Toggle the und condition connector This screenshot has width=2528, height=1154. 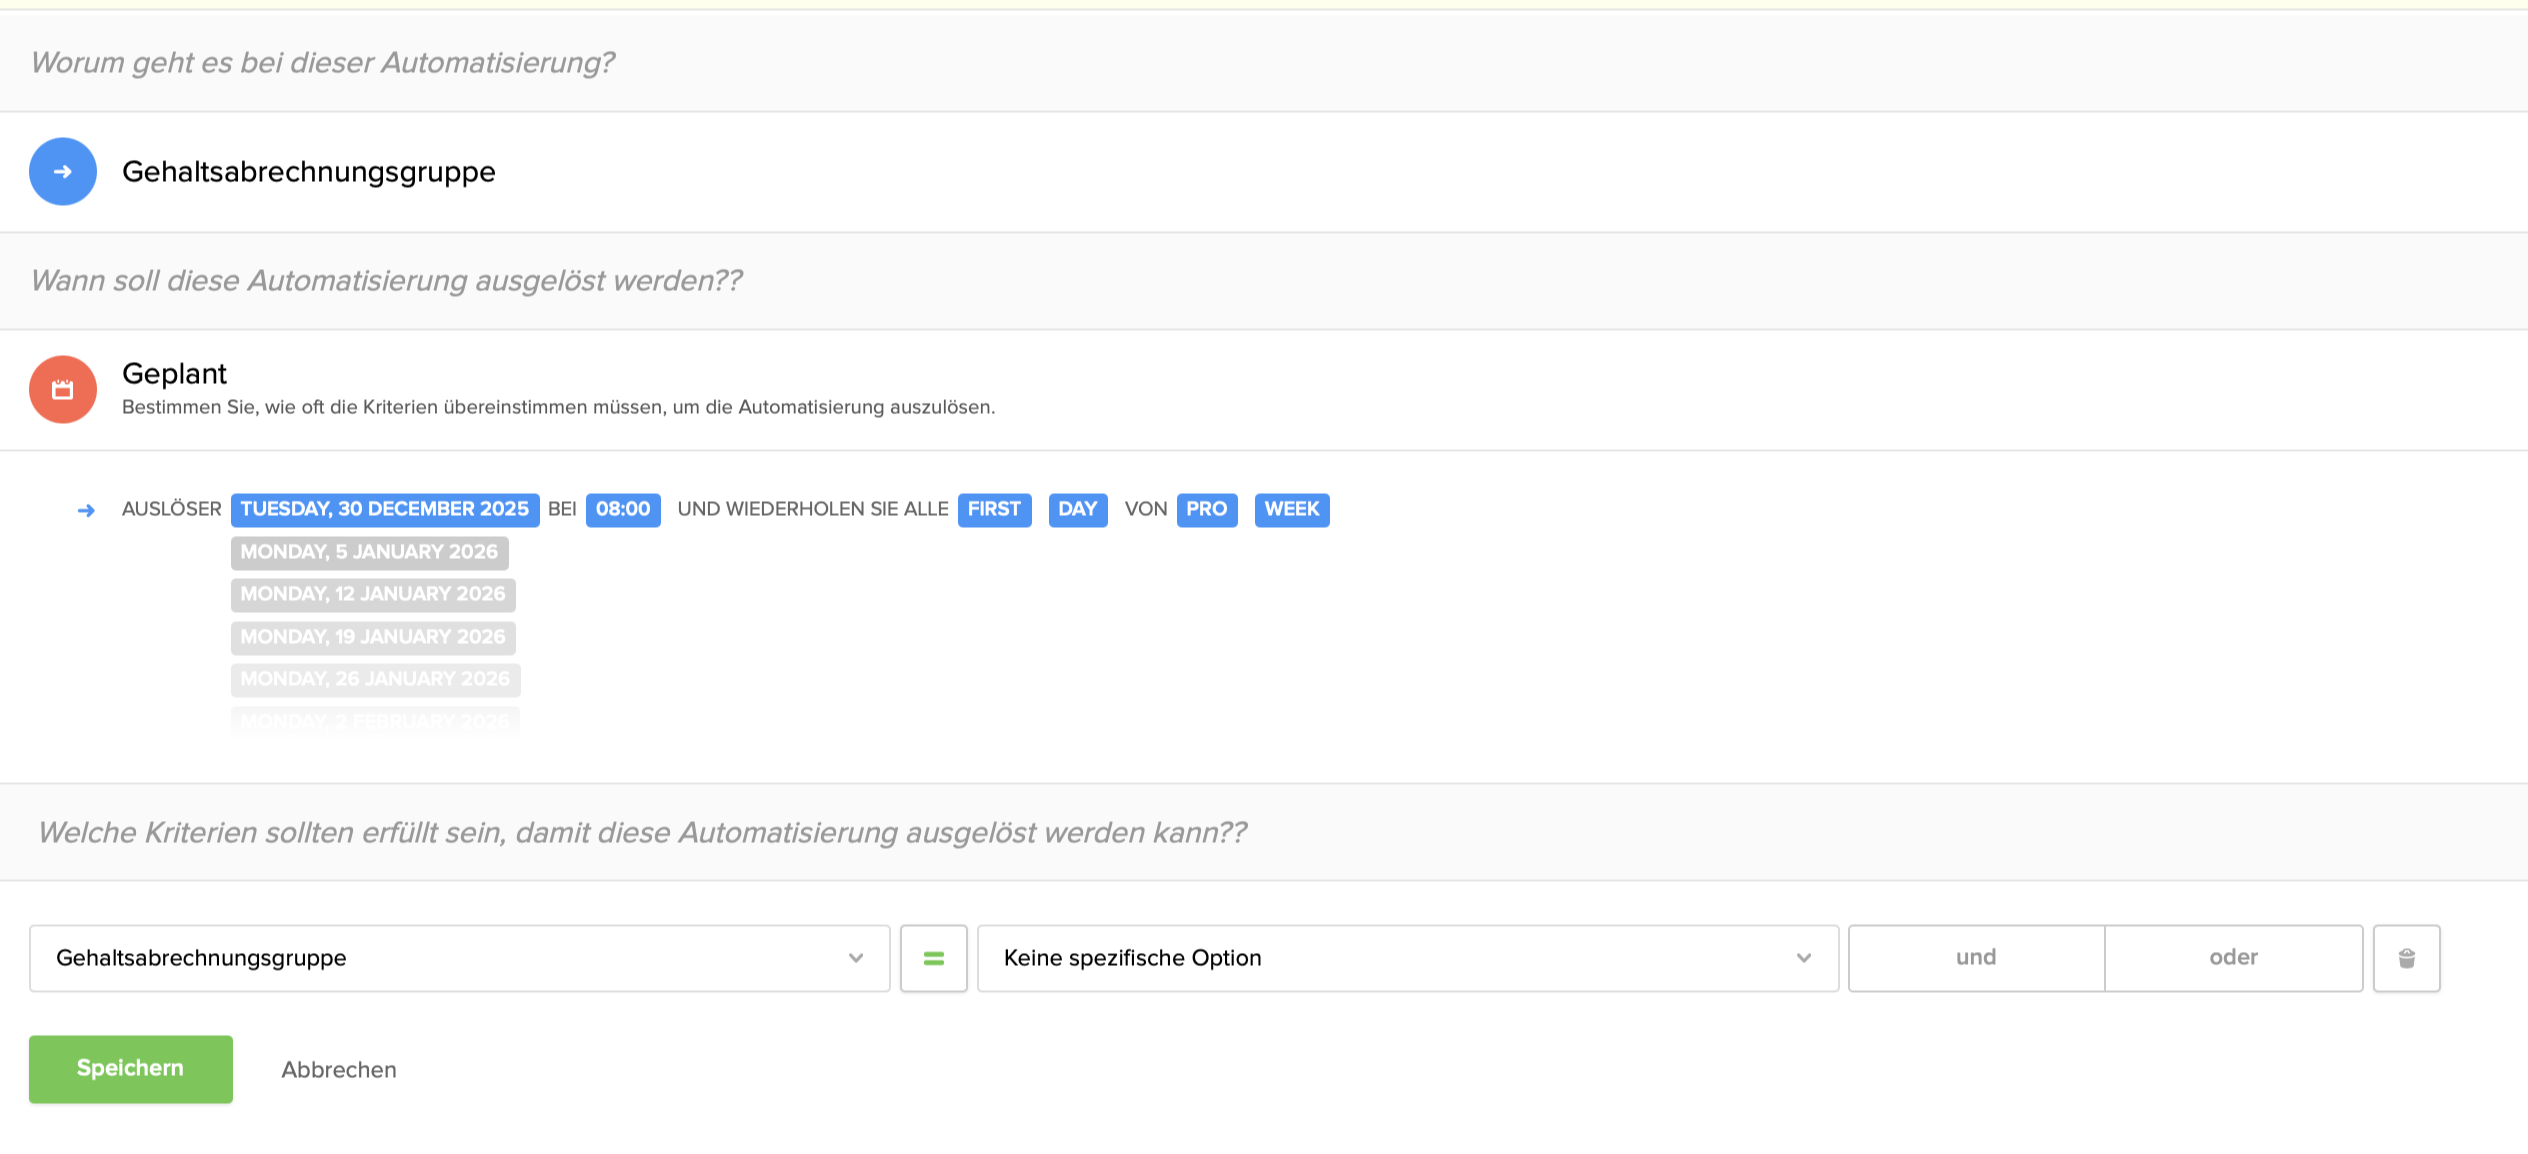click(x=1975, y=957)
